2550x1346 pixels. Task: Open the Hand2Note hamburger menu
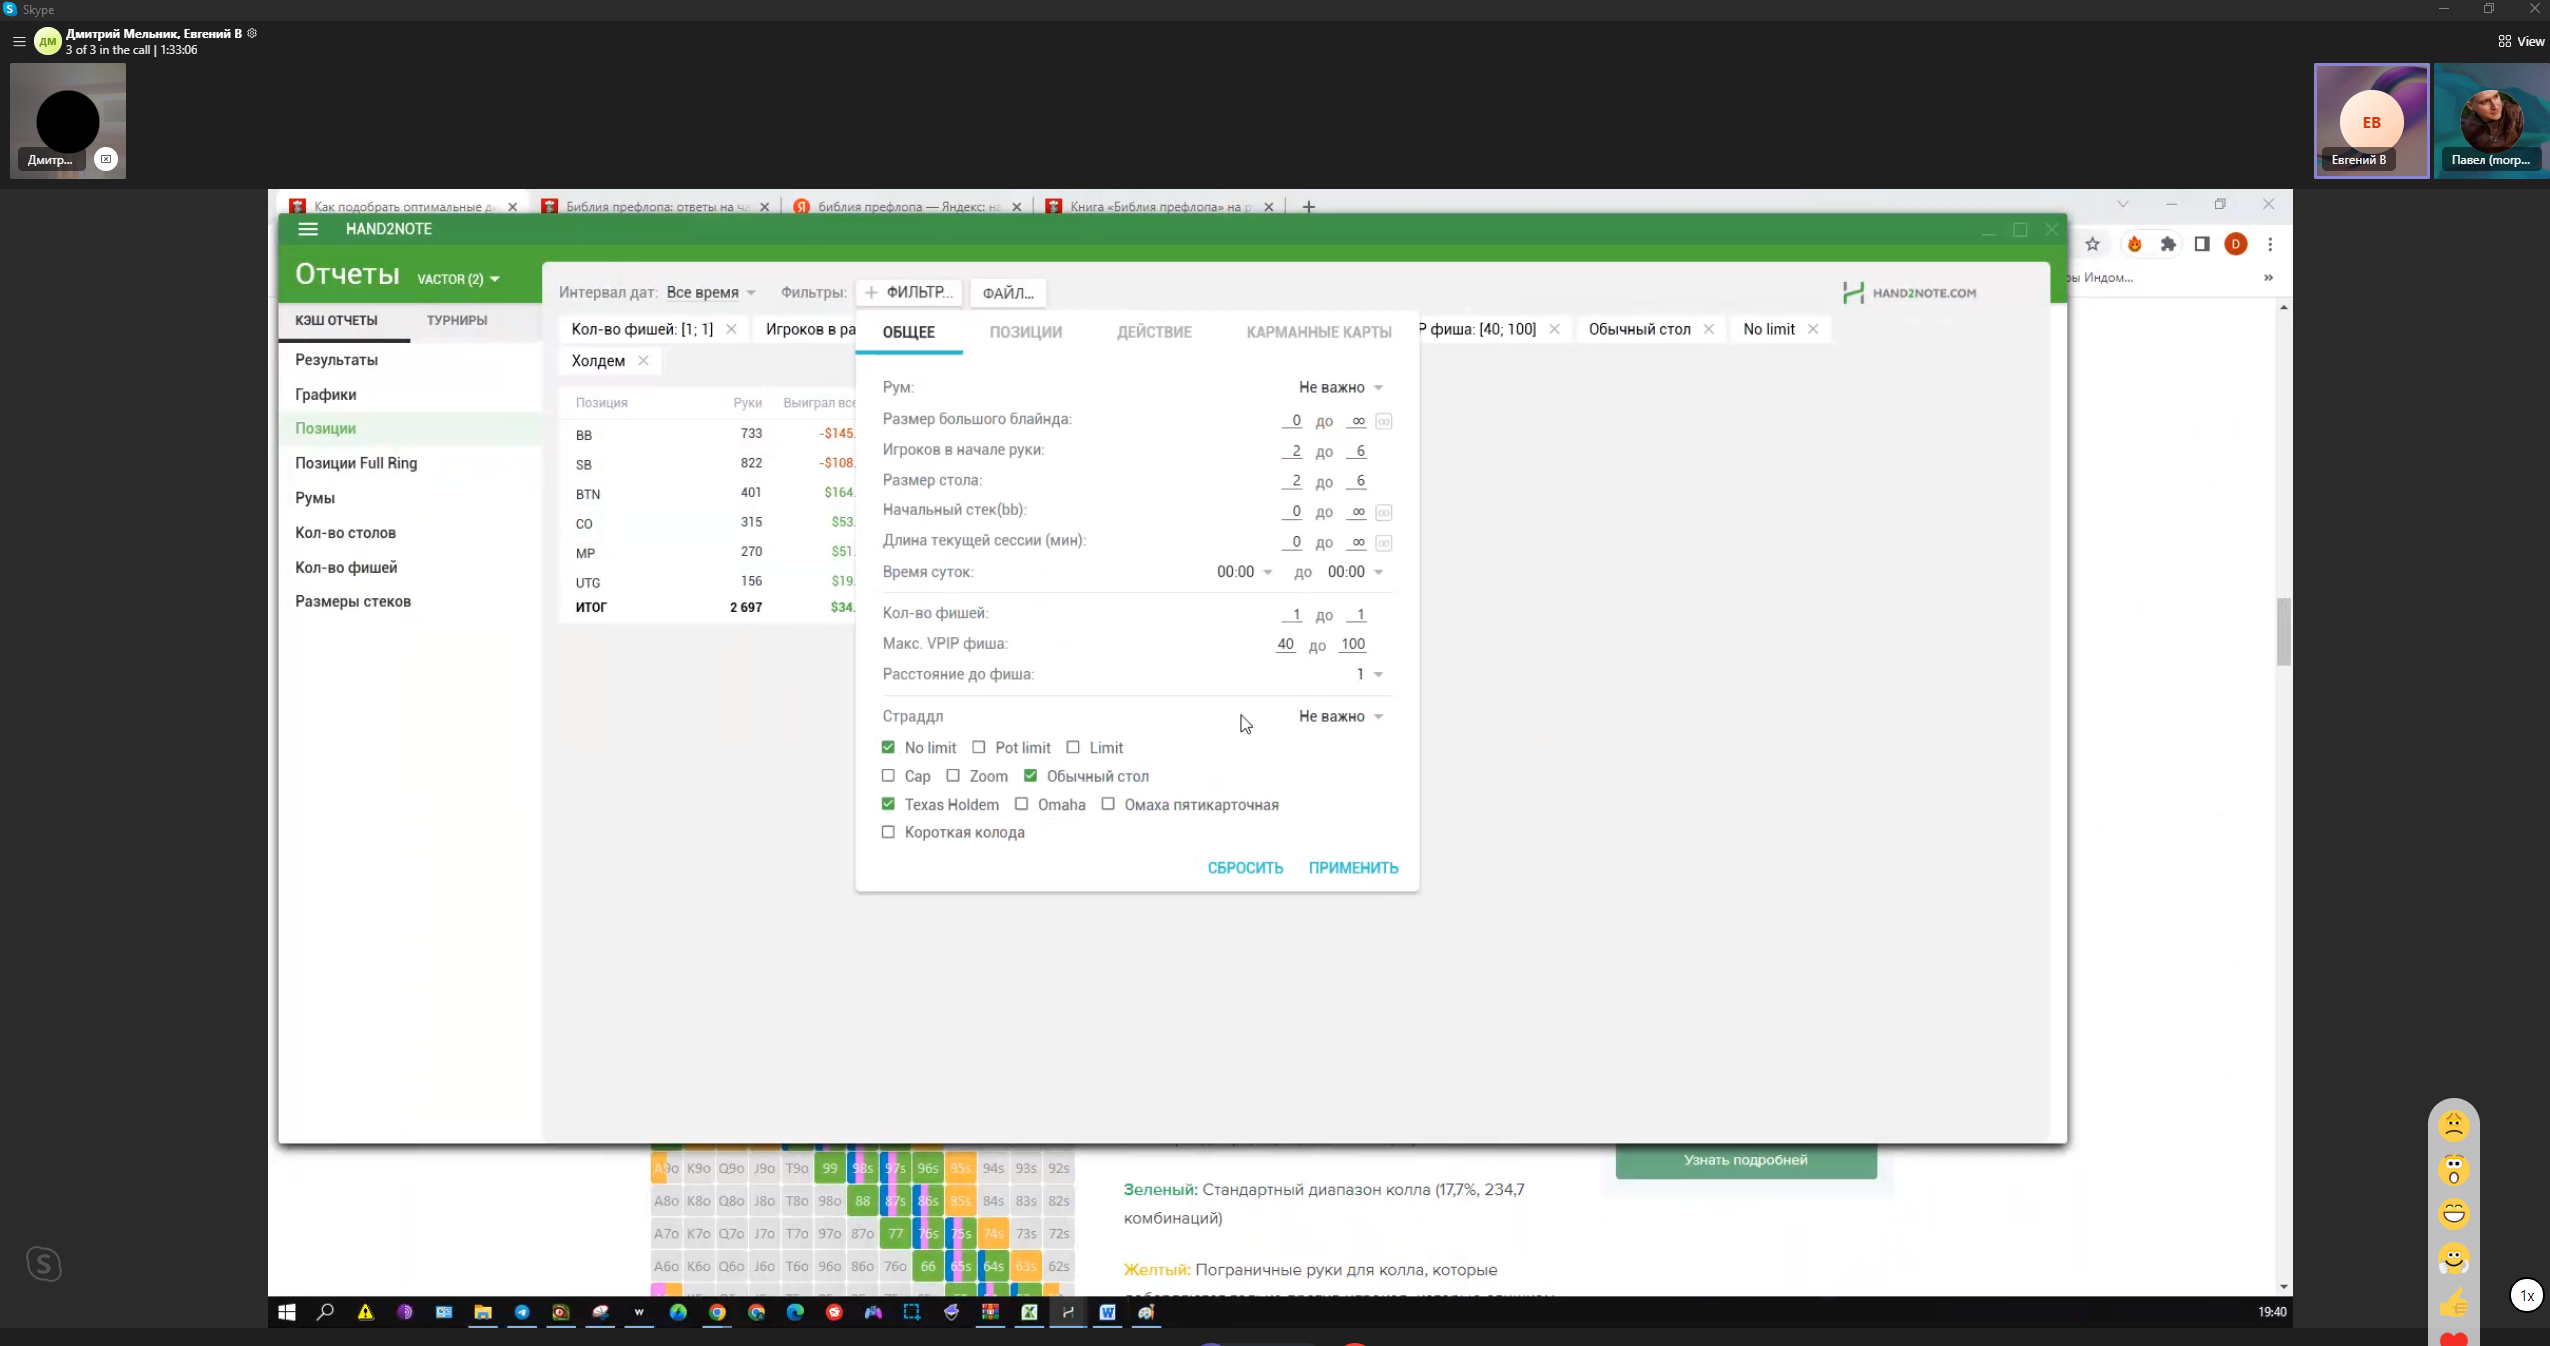pyautogui.click(x=308, y=229)
